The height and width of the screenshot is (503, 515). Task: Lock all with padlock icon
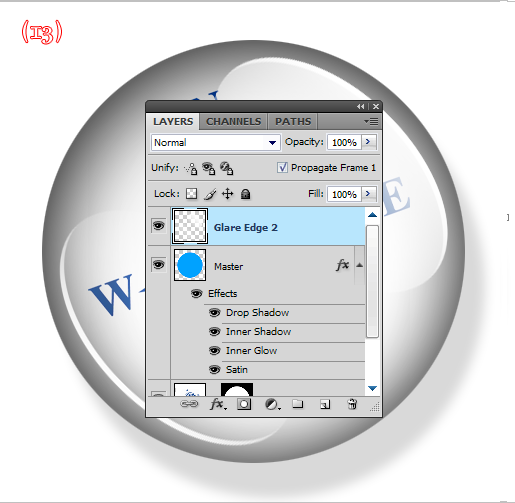pyautogui.click(x=246, y=194)
